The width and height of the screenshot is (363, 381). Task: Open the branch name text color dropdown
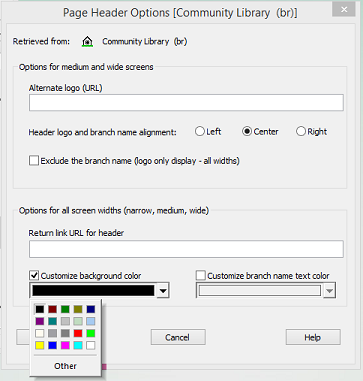click(329, 291)
